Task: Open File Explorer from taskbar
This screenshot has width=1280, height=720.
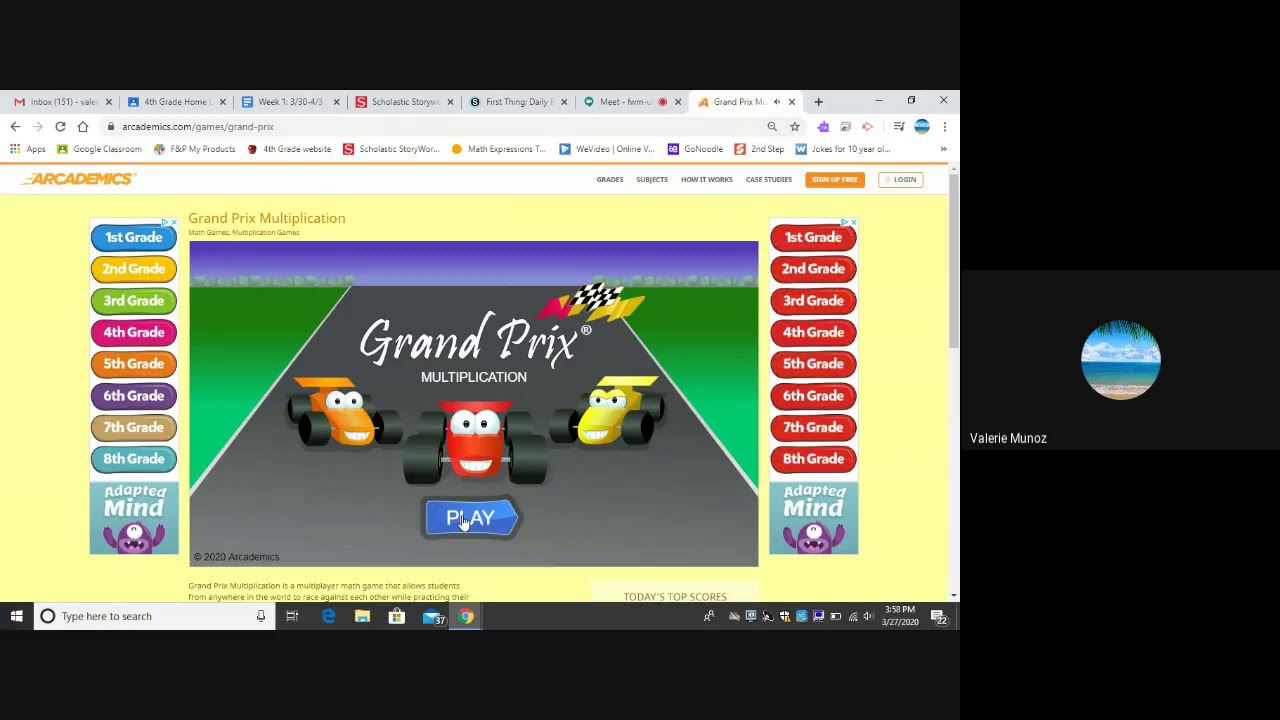Action: (362, 616)
